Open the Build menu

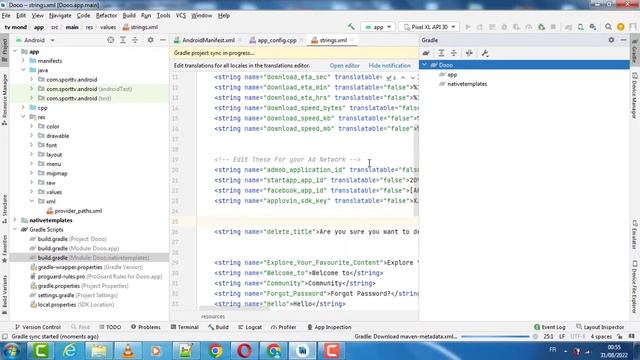click(129, 16)
